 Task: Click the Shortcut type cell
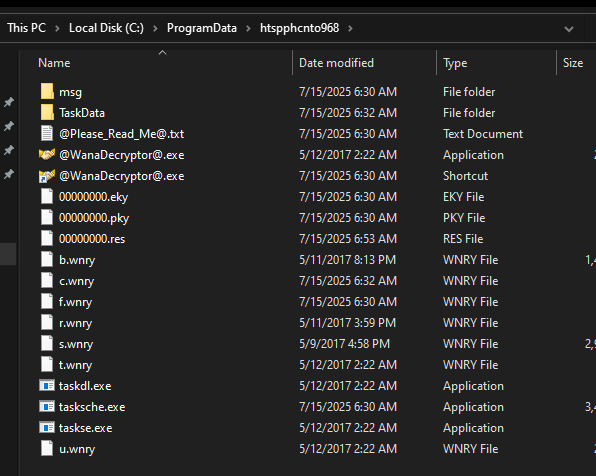[x=465, y=176]
